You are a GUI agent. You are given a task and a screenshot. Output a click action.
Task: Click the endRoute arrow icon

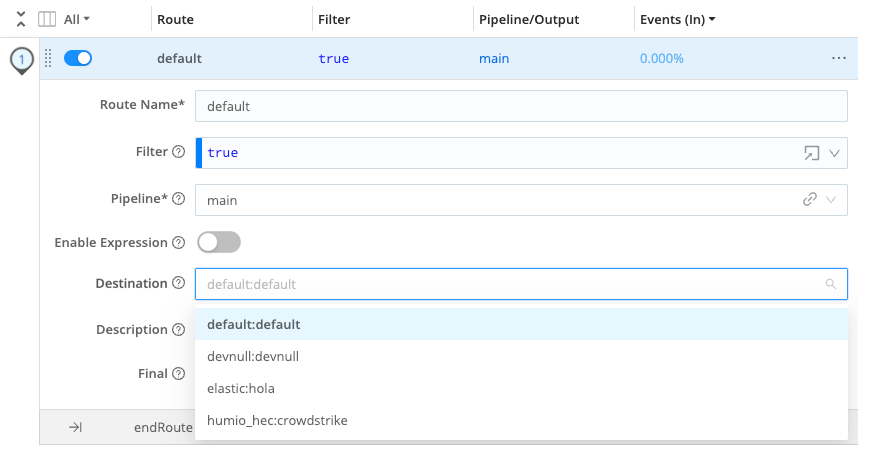coord(75,427)
